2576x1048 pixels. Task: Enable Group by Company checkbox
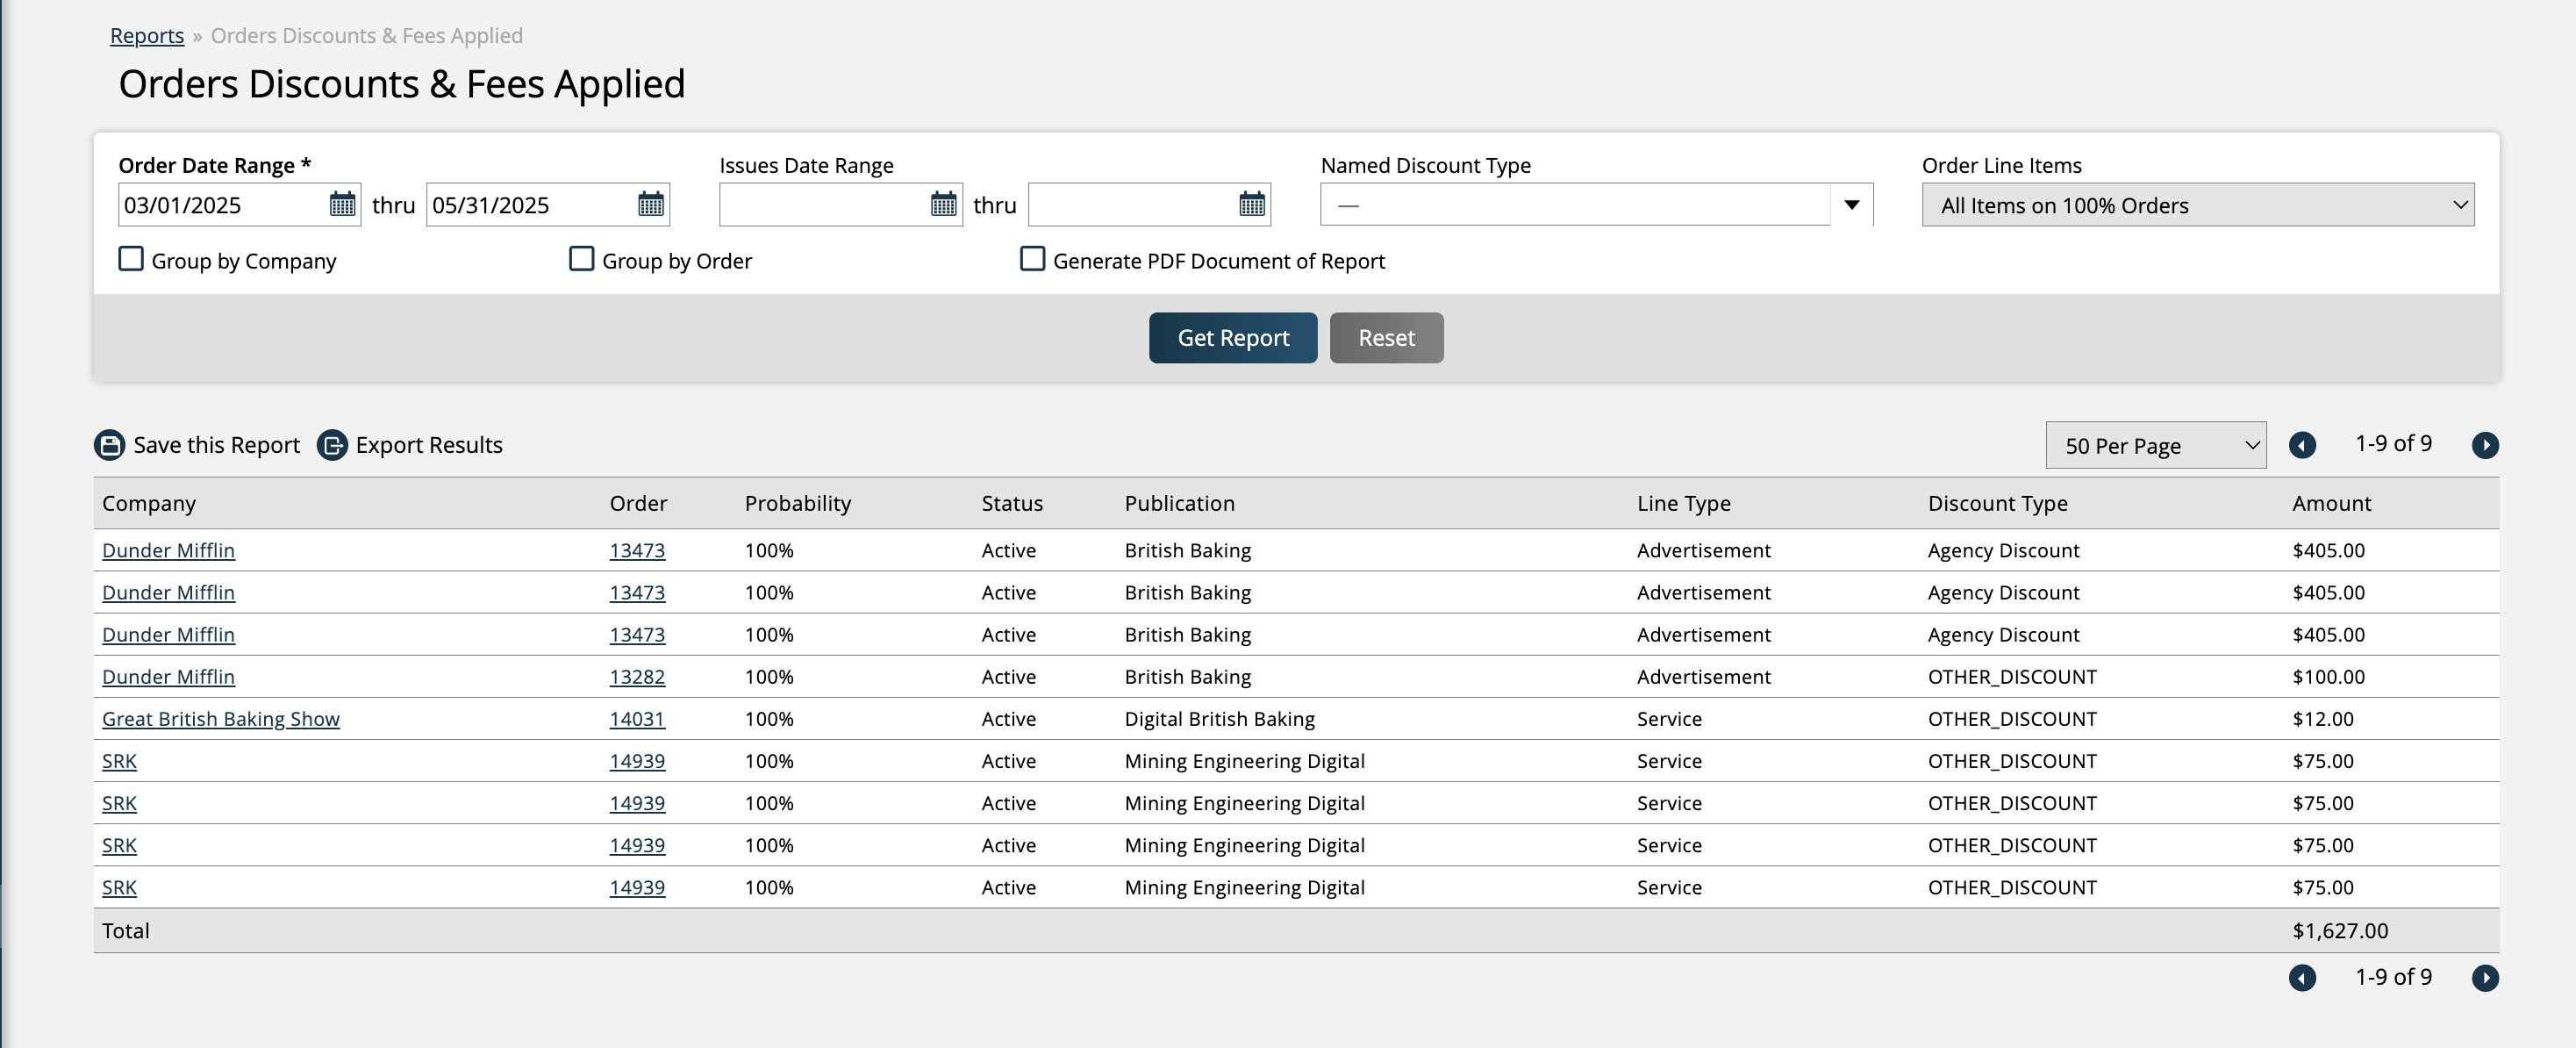[131, 260]
